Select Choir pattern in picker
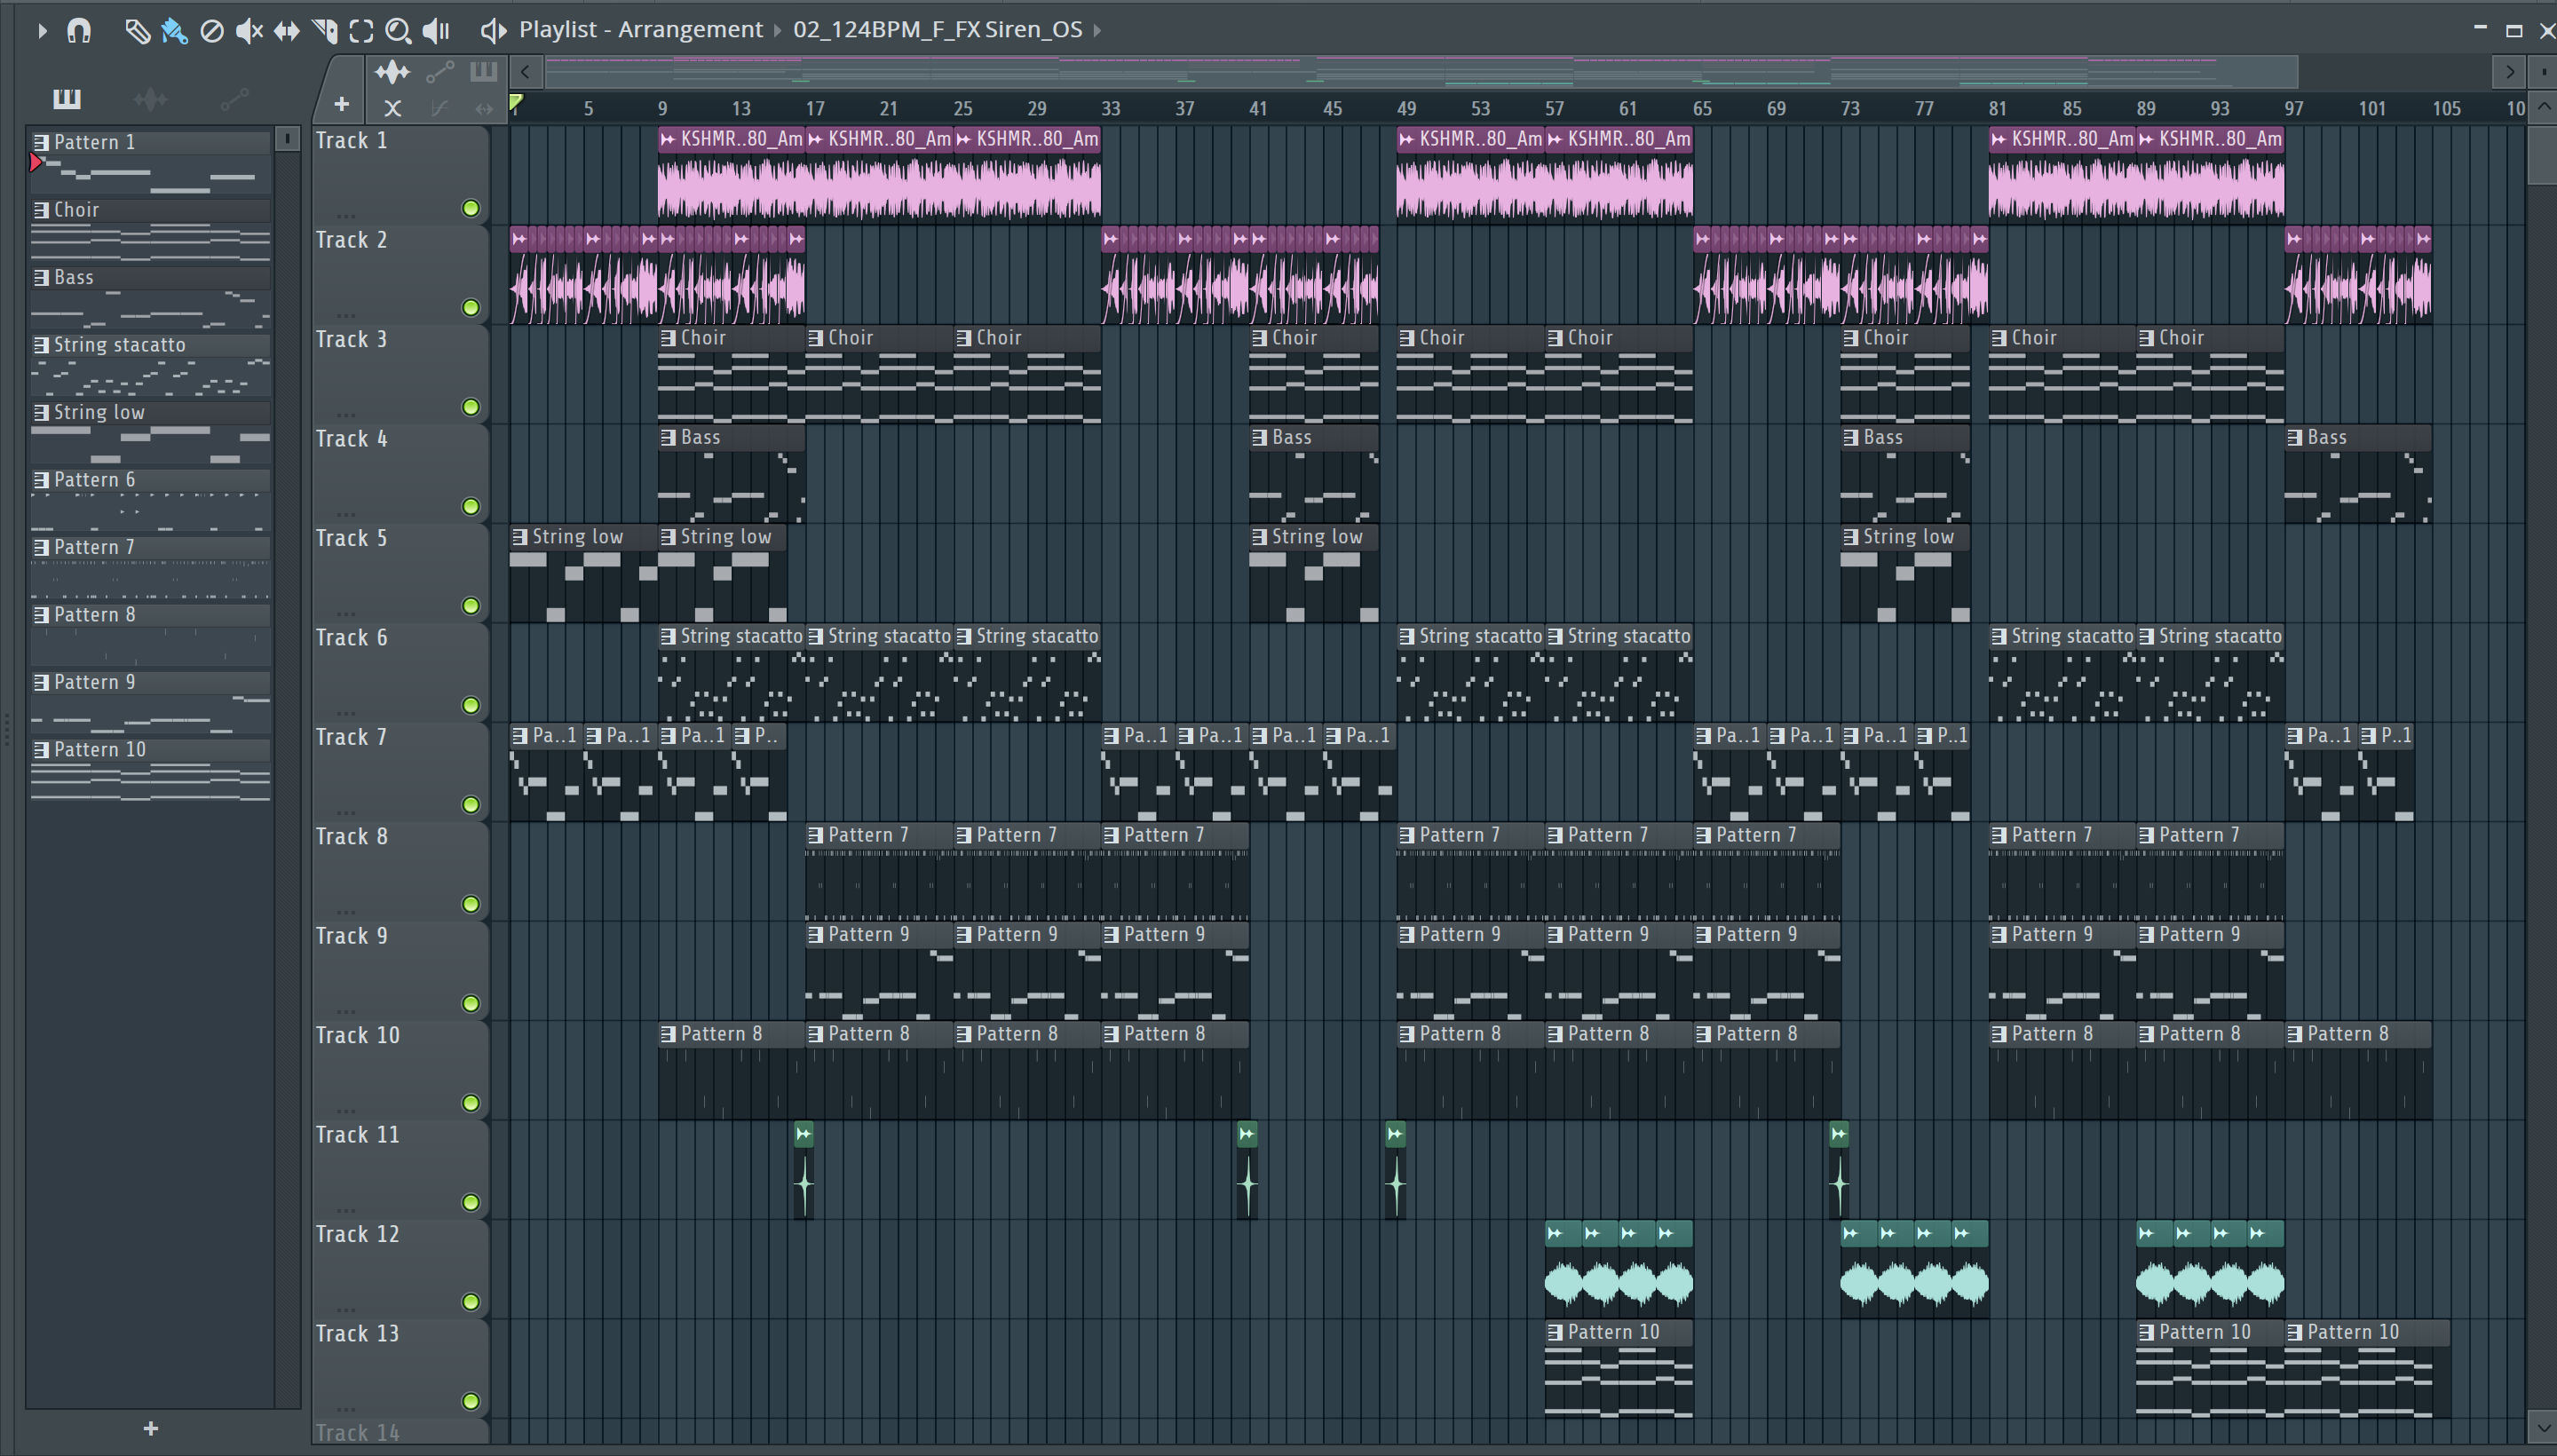 point(150,229)
